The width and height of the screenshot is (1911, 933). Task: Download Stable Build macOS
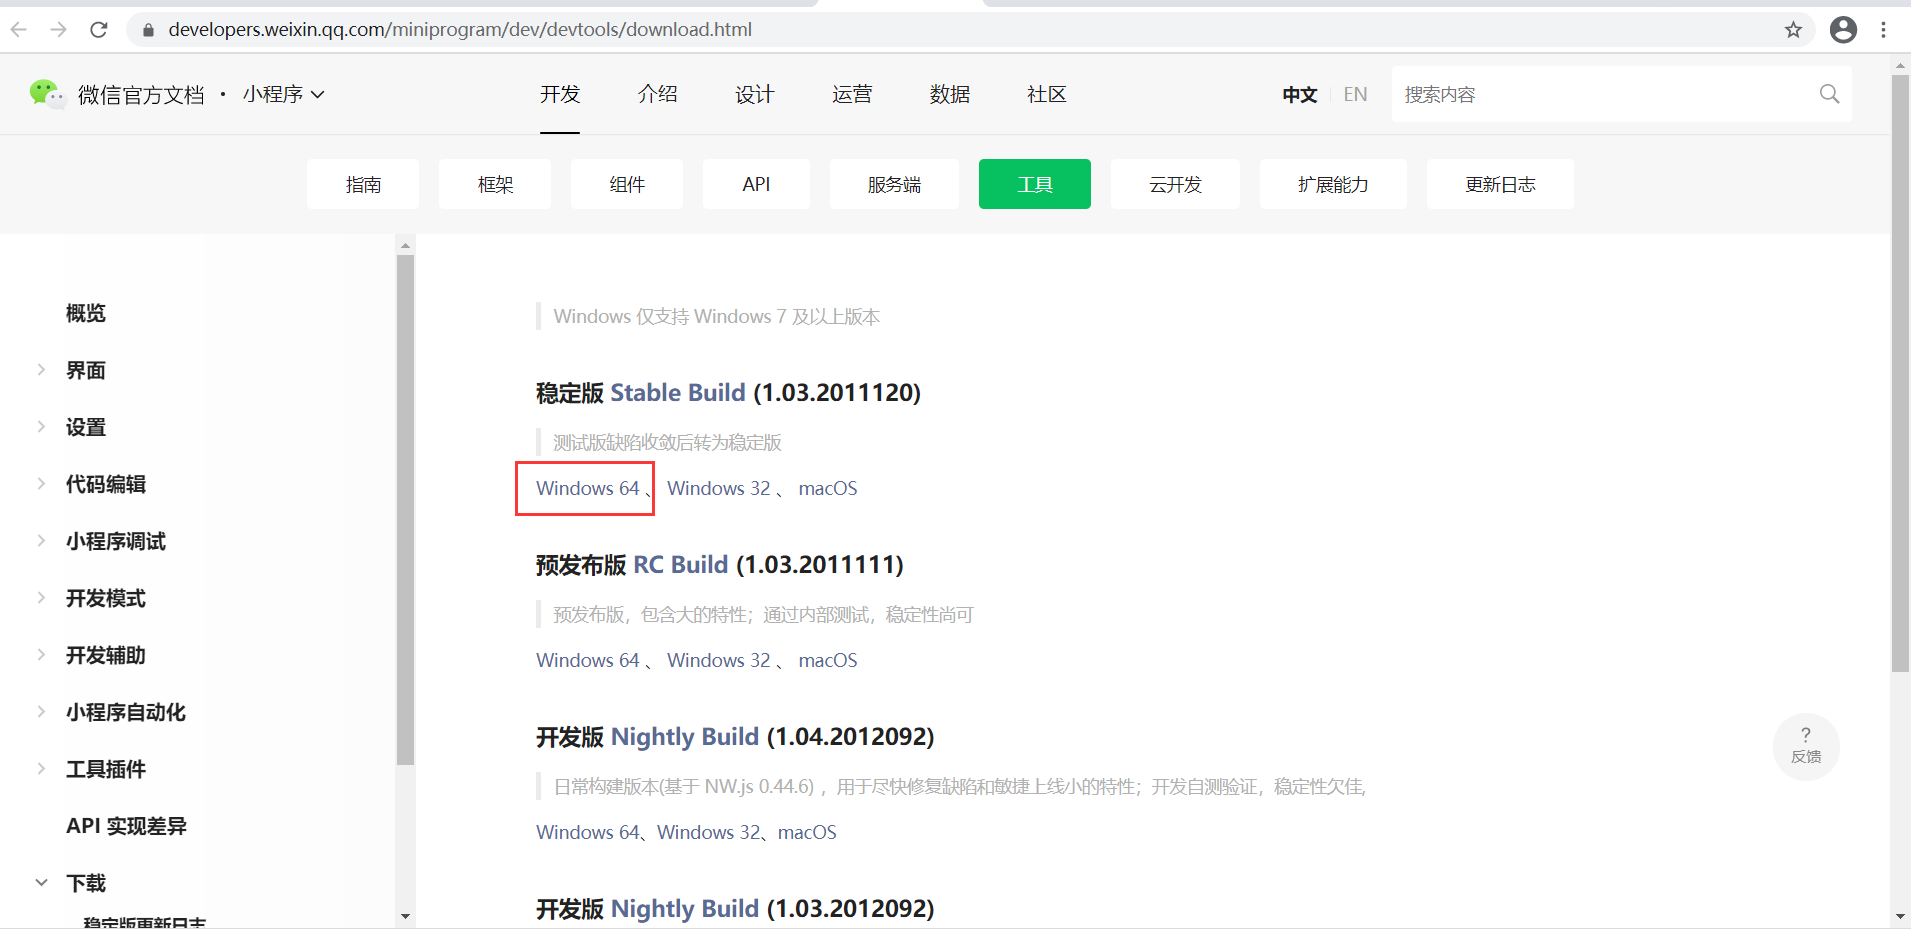[x=828, y=488]
